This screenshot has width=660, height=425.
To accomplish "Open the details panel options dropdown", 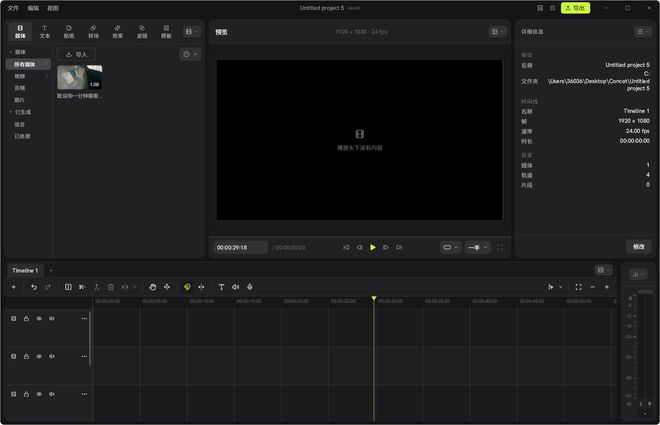I will [643, 32].
